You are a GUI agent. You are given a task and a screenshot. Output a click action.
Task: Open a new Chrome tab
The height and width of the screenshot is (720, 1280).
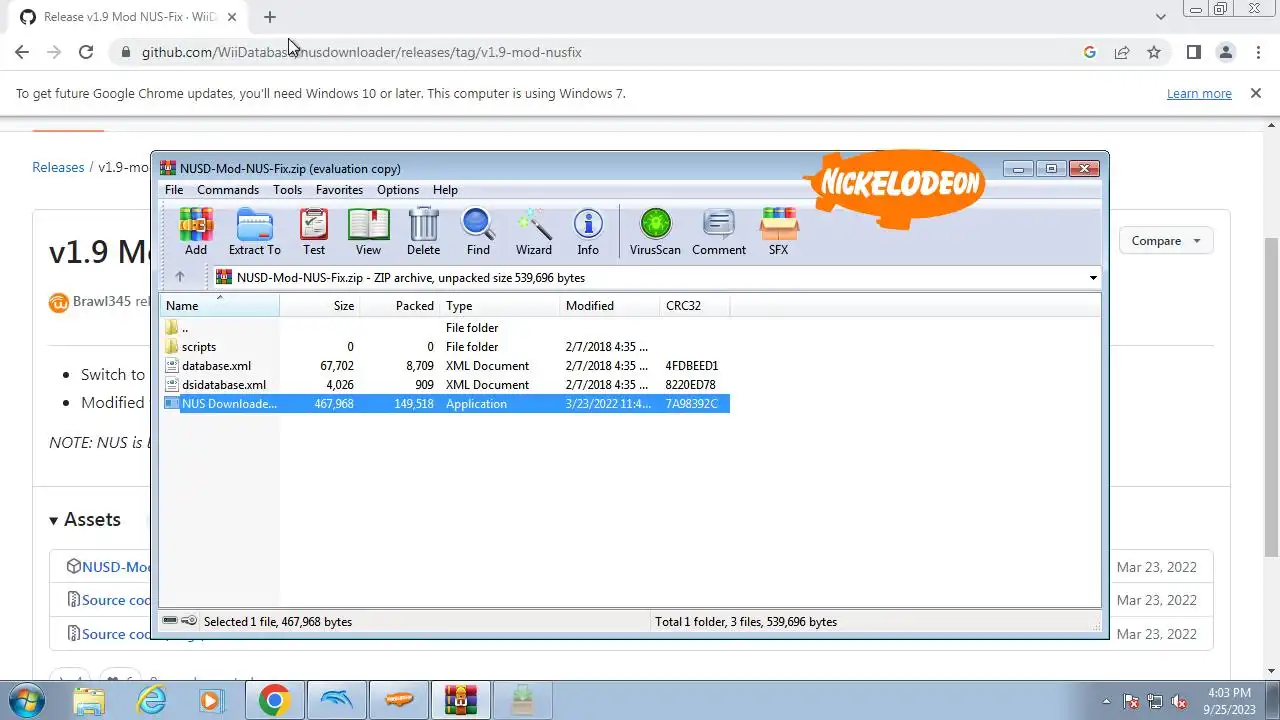coord(270,17)
